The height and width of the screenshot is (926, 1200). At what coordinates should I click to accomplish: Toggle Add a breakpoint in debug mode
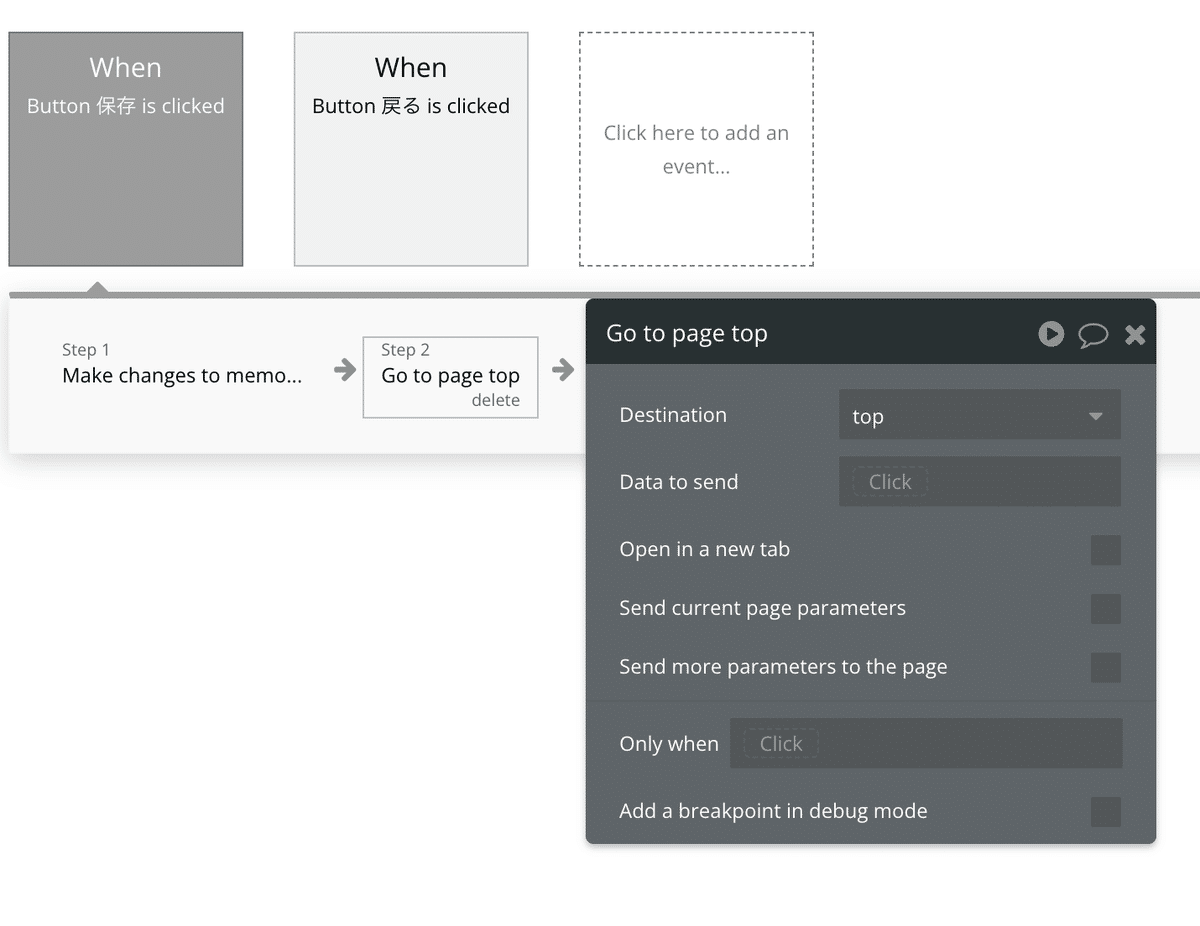1105,811
